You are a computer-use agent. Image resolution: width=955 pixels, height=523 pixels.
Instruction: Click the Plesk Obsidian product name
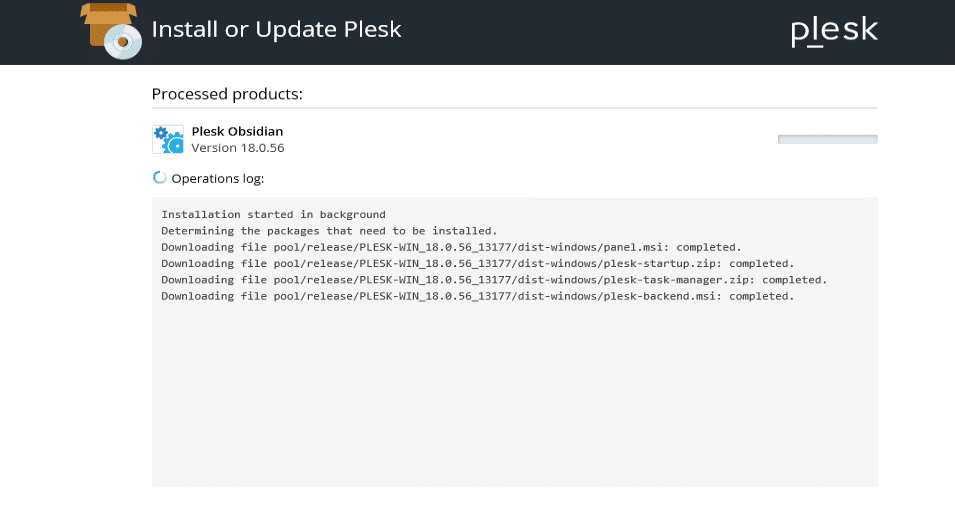[237, 131]
